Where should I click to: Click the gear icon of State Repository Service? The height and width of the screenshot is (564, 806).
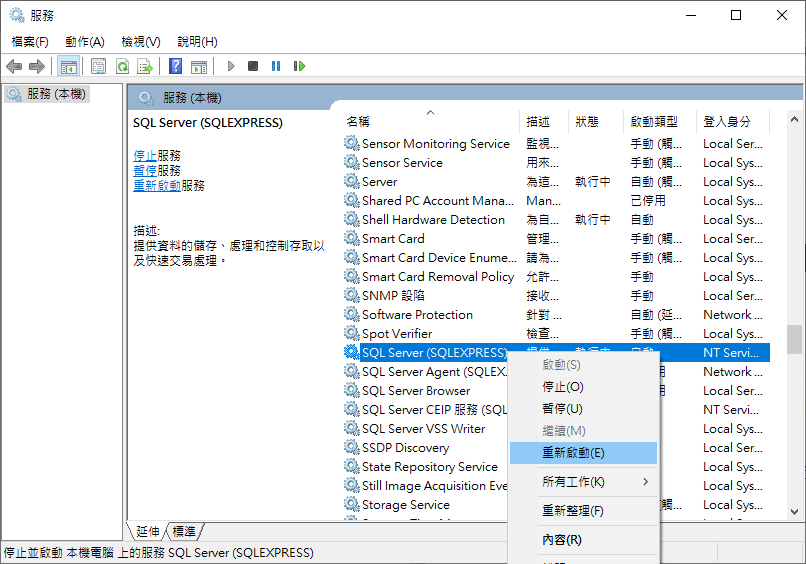[352, 466]
